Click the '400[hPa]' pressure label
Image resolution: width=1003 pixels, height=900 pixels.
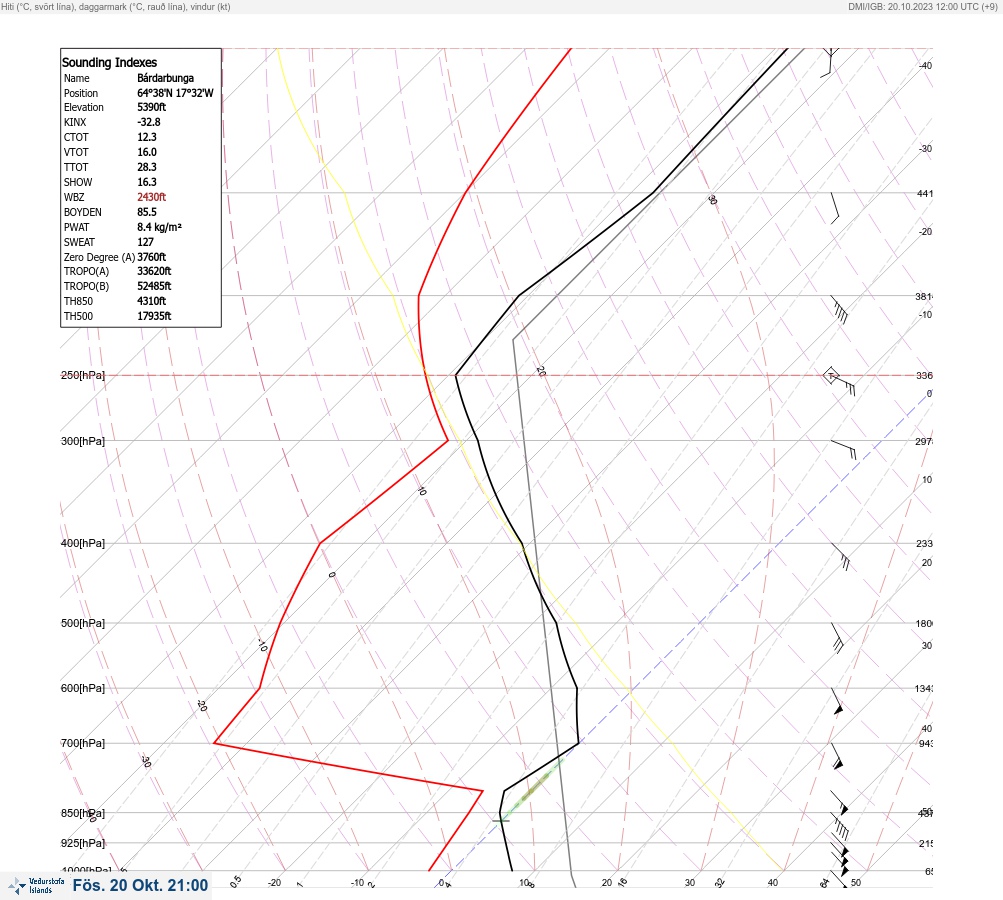pos(83,544)
